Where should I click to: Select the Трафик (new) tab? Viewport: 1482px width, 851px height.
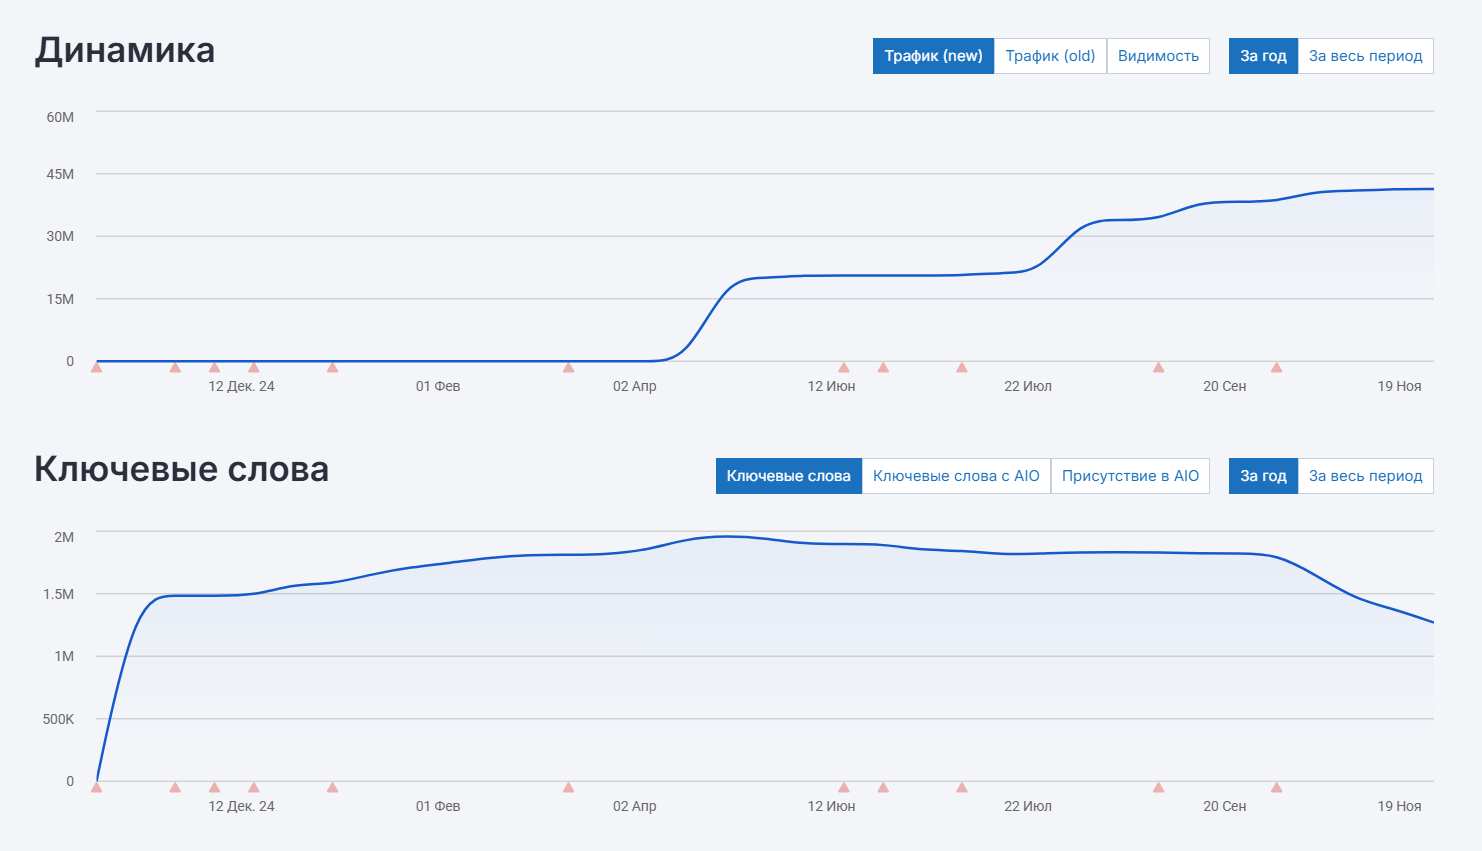933,56
